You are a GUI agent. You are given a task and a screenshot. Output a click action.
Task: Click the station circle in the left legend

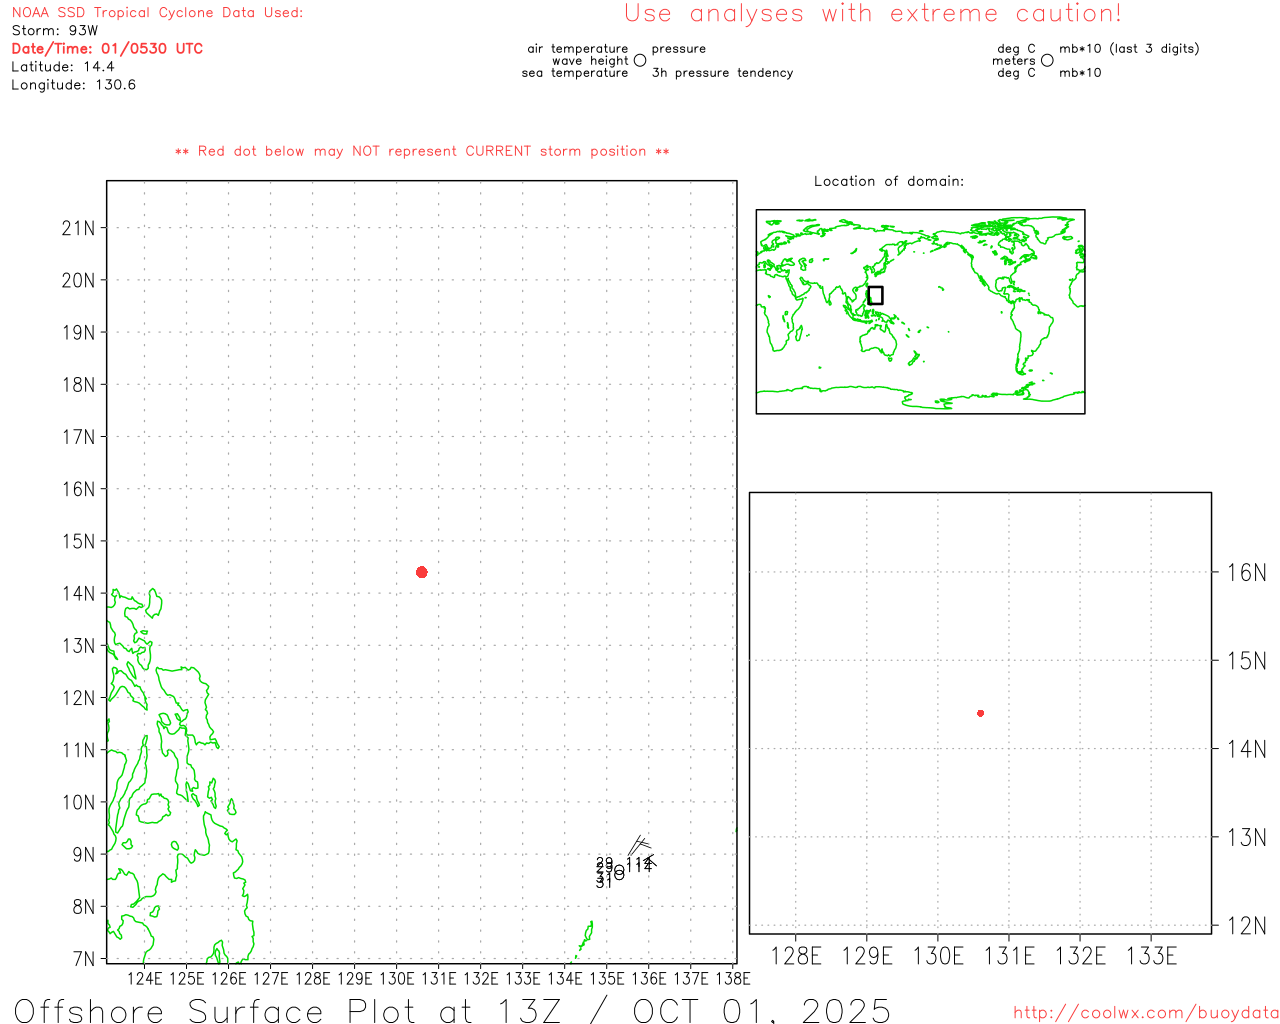(640, 61)
